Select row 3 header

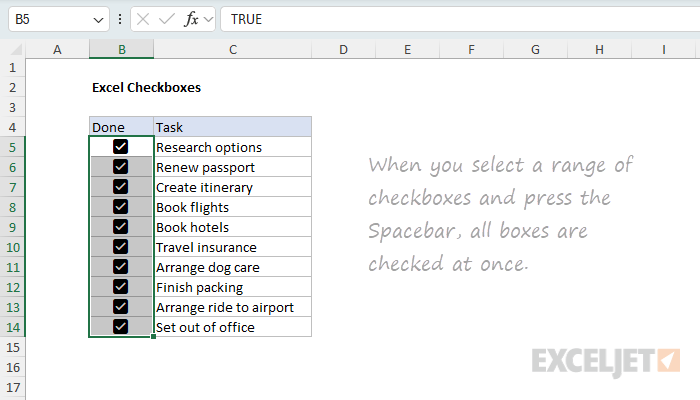pos(12,108)
